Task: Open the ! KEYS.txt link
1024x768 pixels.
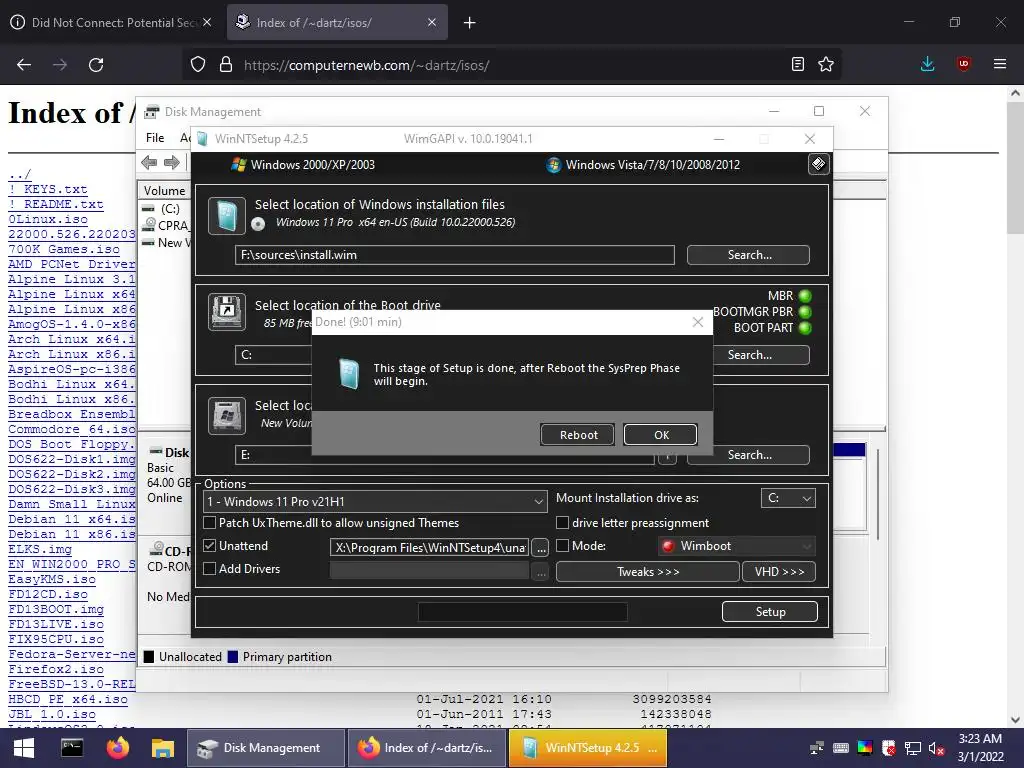Action: pos(47,189)
